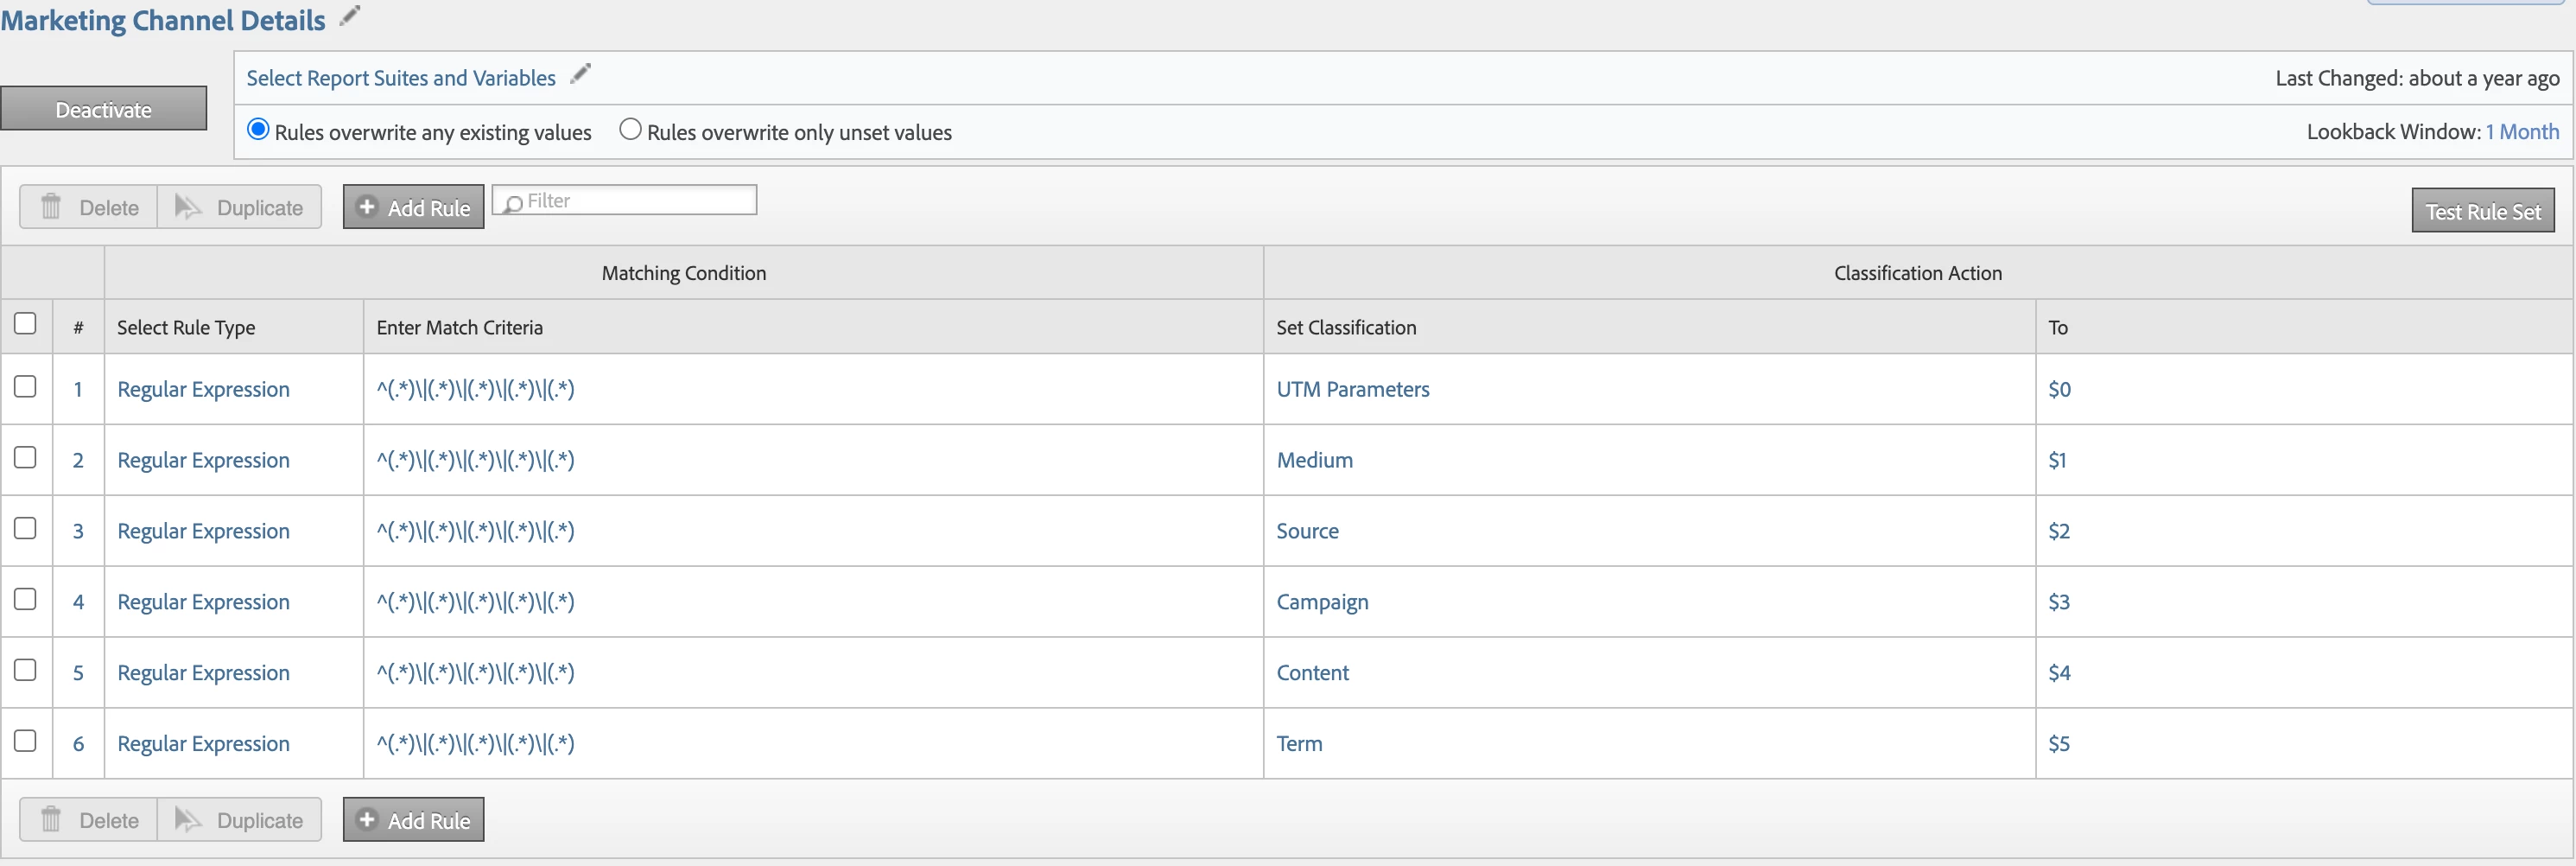The image size is (2576, 866).
Task: Click edit pencil next to Select Report Suites
Action: [x=580, y=75]
